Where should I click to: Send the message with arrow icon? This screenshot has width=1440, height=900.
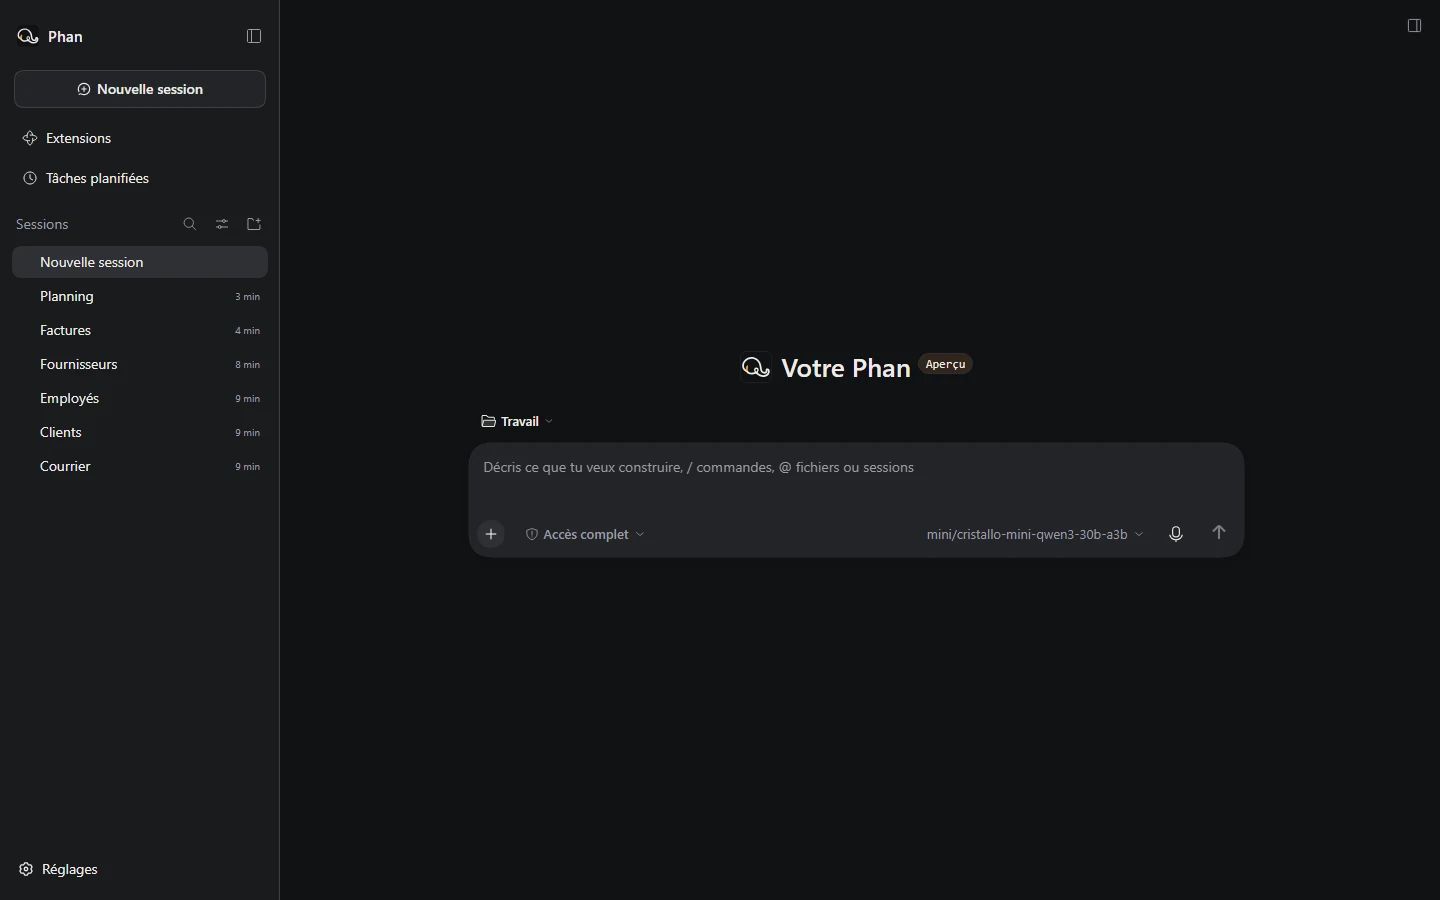pyautogui.click(x=1218, y=533)
